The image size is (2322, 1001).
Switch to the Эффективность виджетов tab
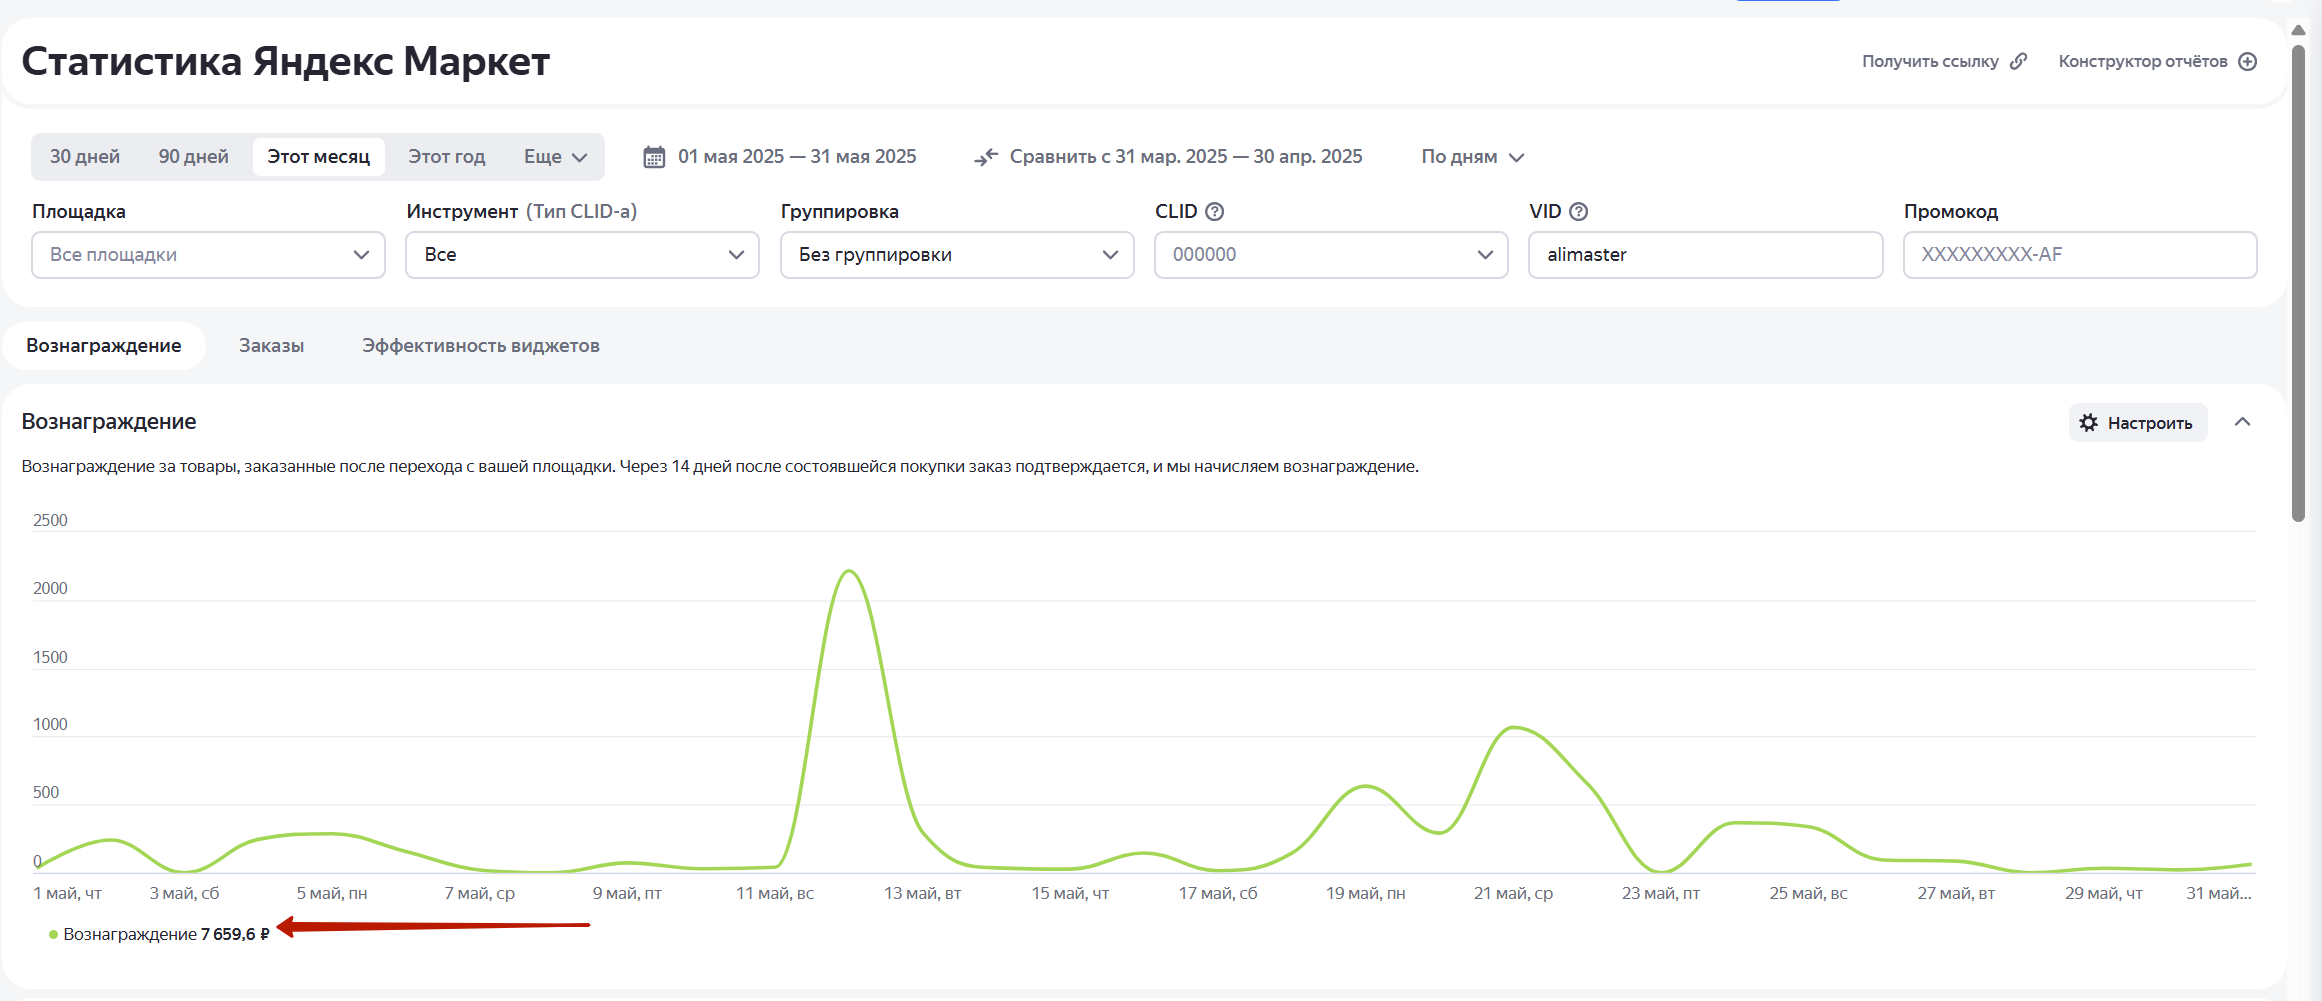click(481, 346)
